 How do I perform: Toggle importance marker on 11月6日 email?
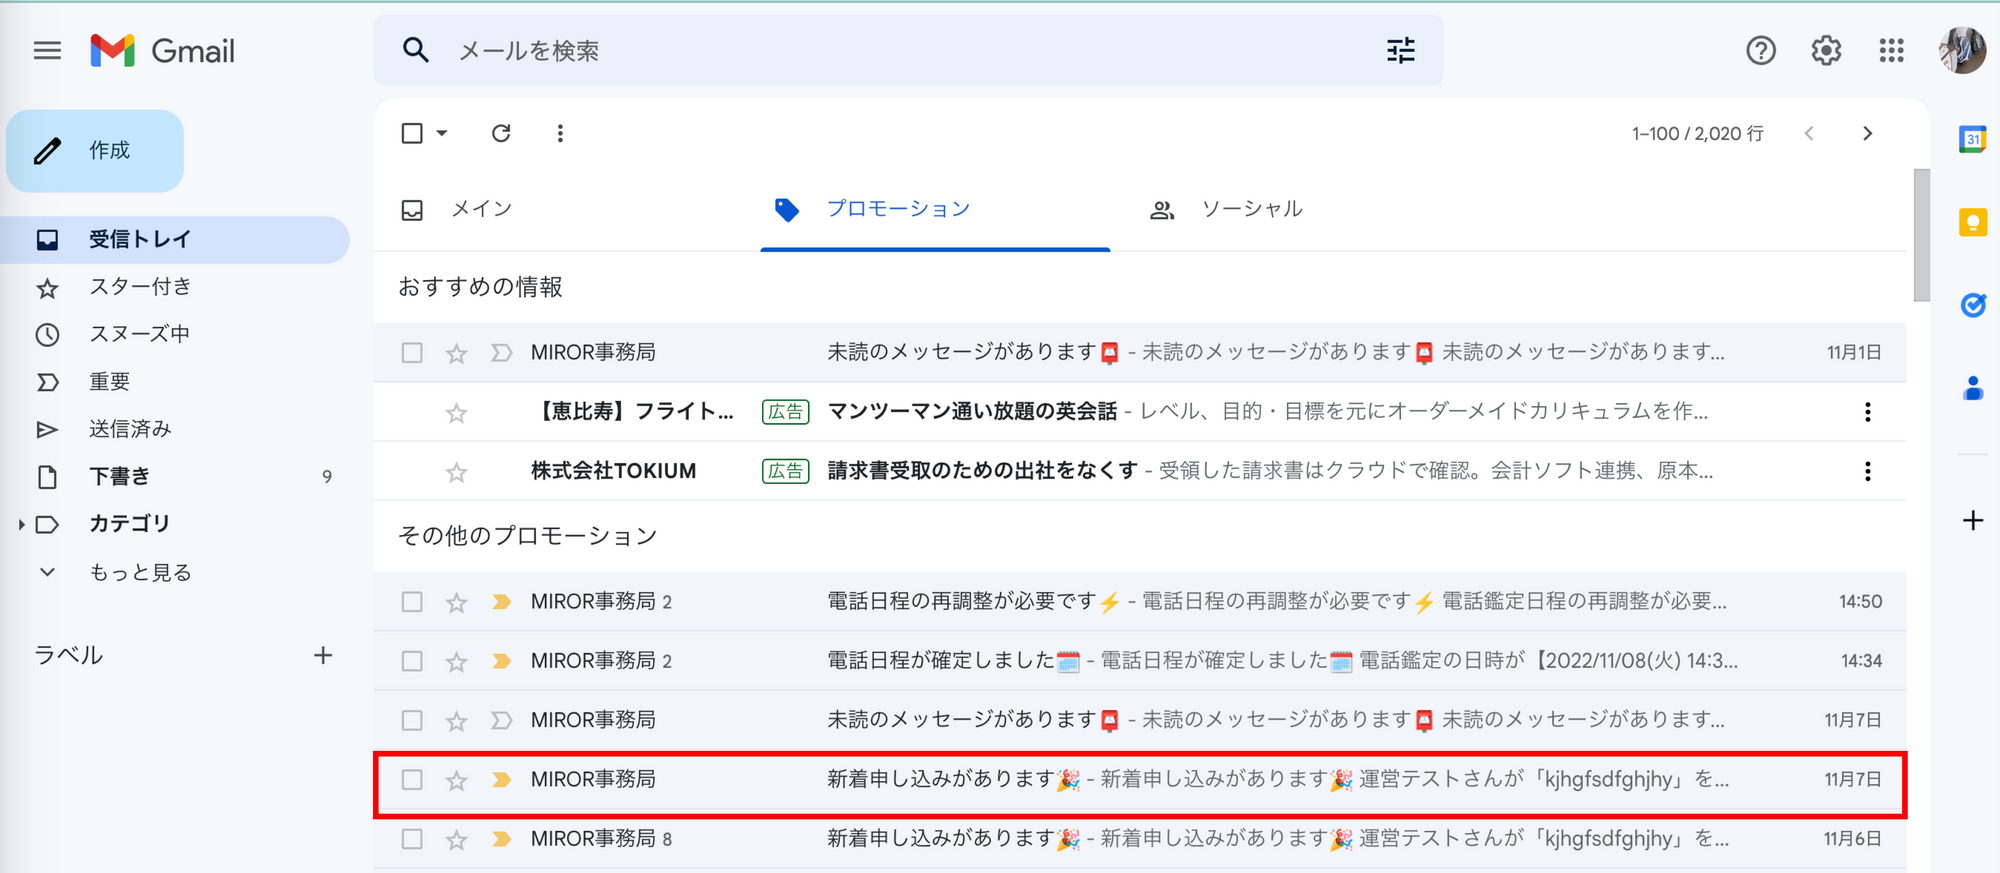click(x=501, y=839)
